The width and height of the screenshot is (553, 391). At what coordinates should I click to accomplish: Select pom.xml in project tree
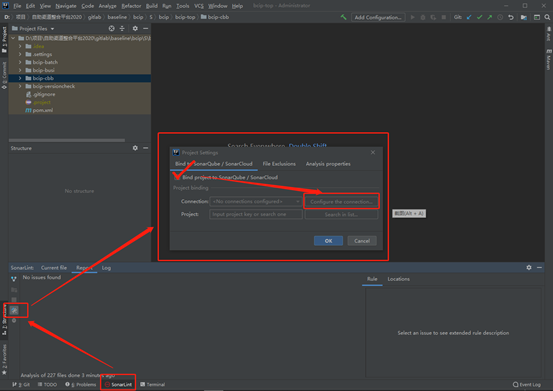tap(43, 110)
